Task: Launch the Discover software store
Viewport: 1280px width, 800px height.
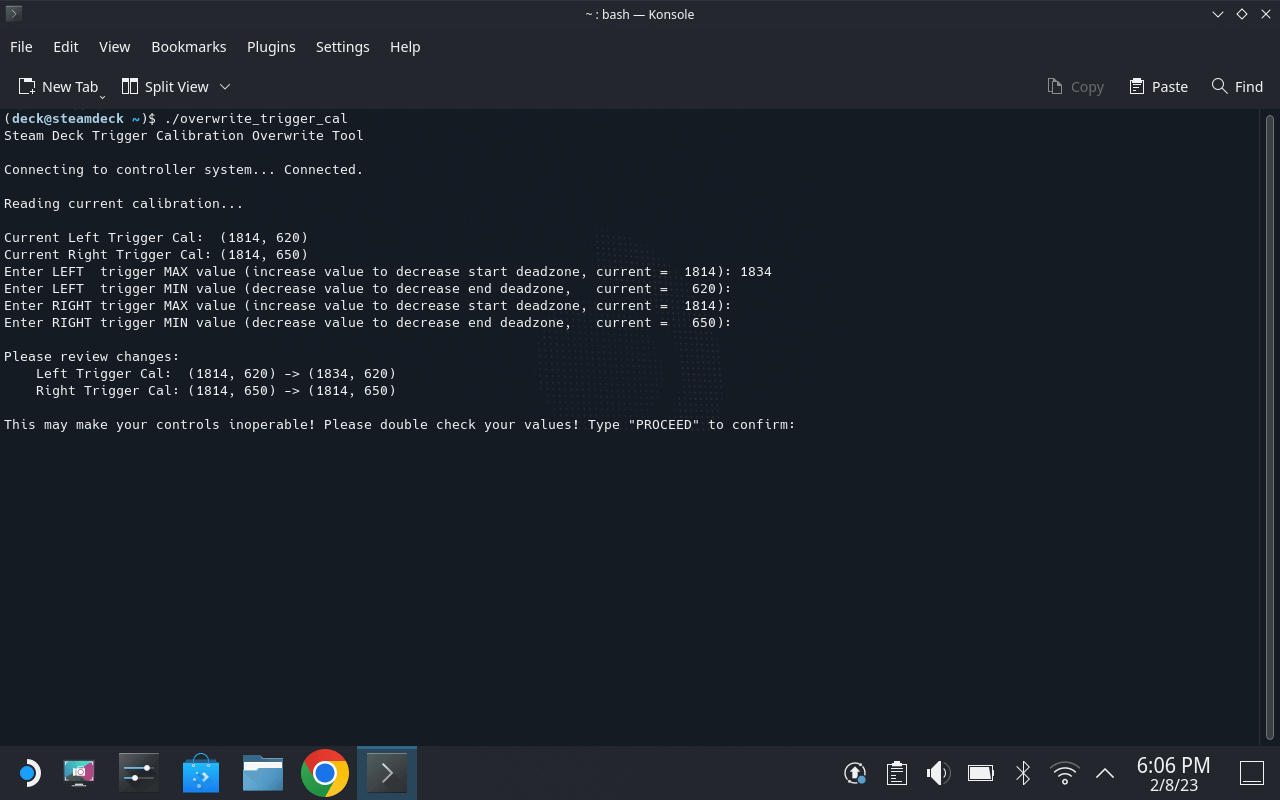Action: [201, 773]
